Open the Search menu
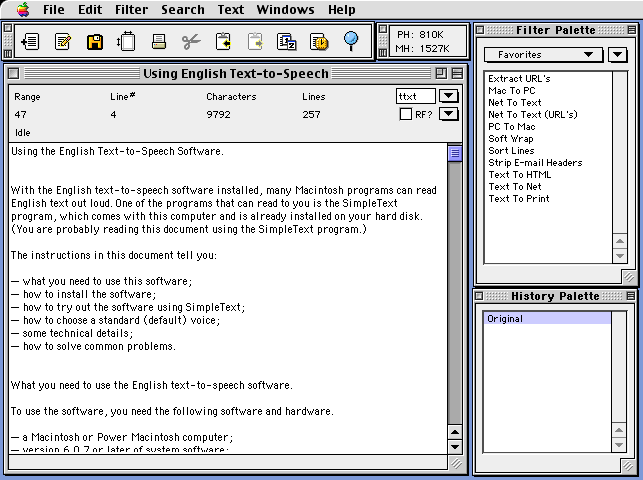643x480 pixels. [x=182, y=9]
